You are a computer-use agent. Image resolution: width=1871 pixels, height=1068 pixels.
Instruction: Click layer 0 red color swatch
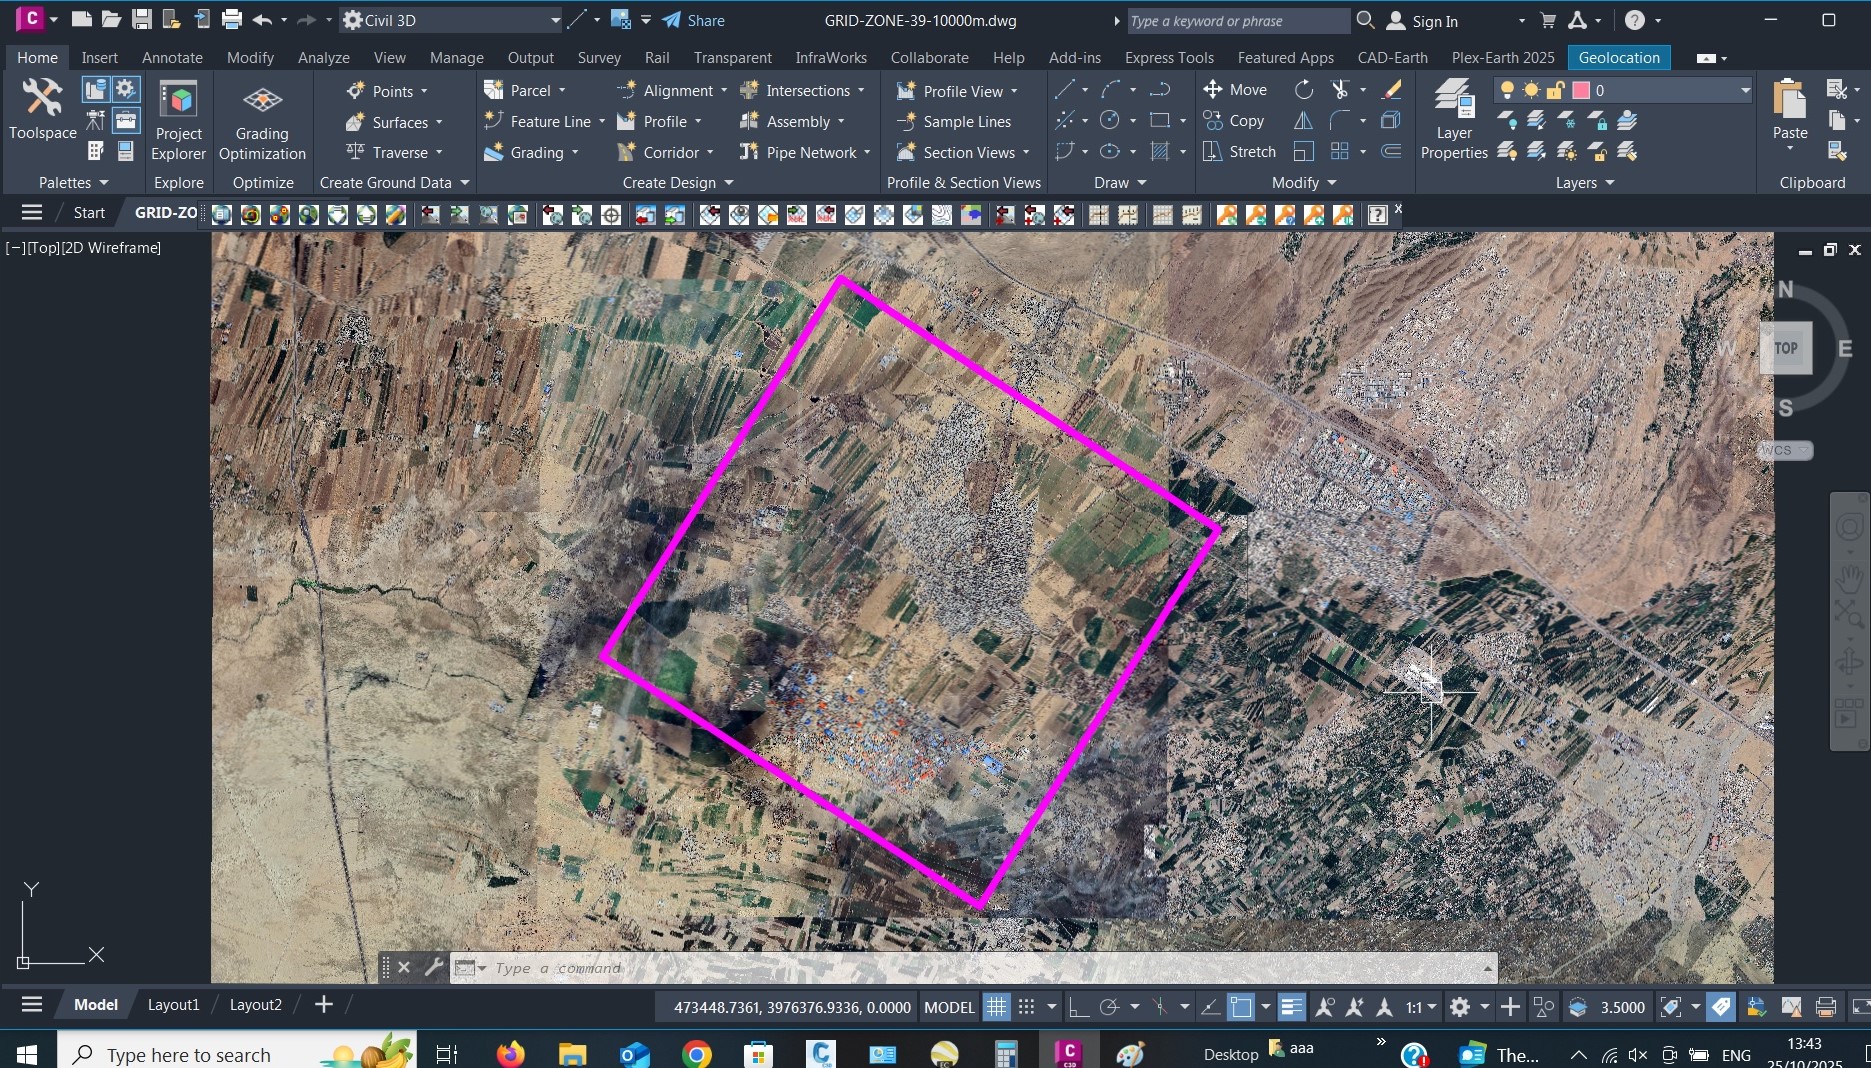tap(1581, 90)
